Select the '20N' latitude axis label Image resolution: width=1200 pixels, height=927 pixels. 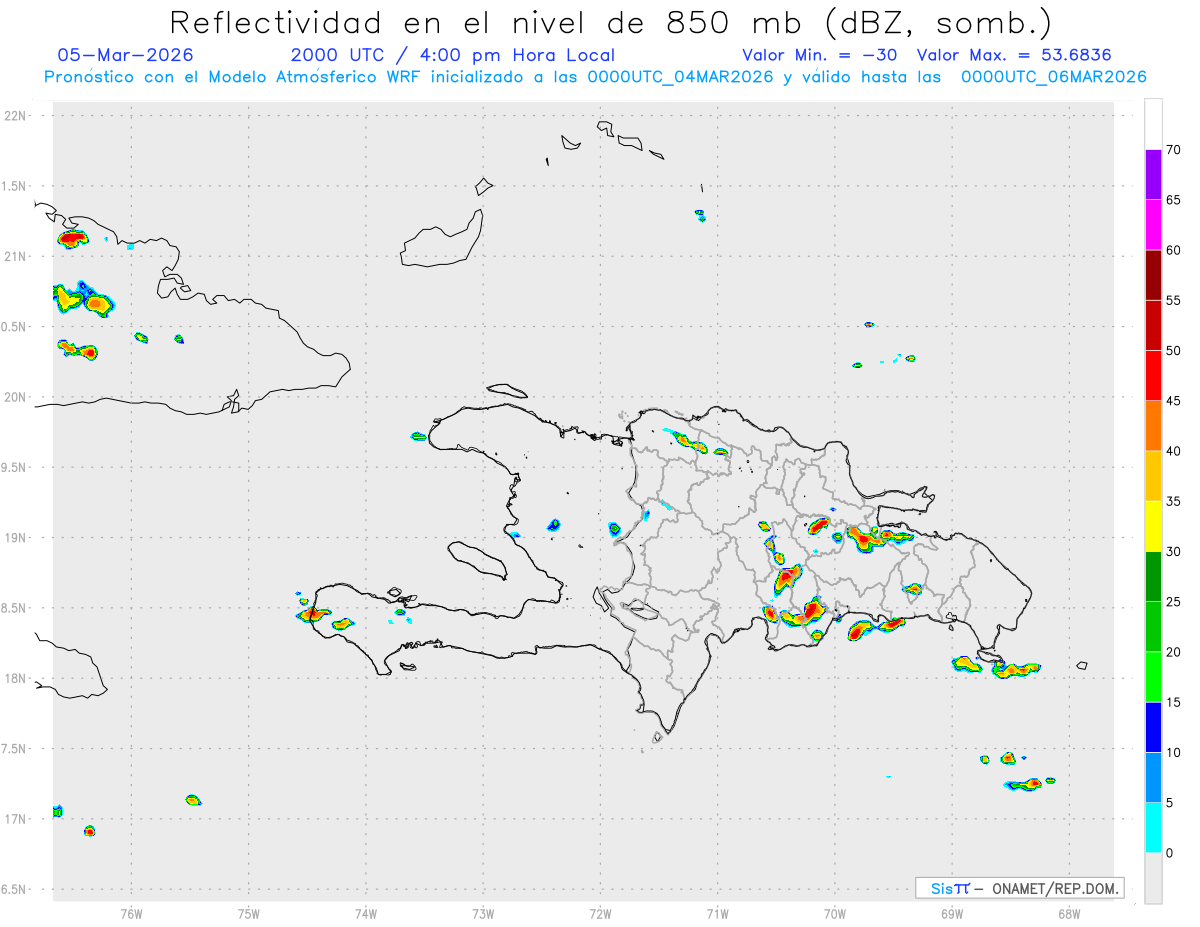[x=15, y=397]
